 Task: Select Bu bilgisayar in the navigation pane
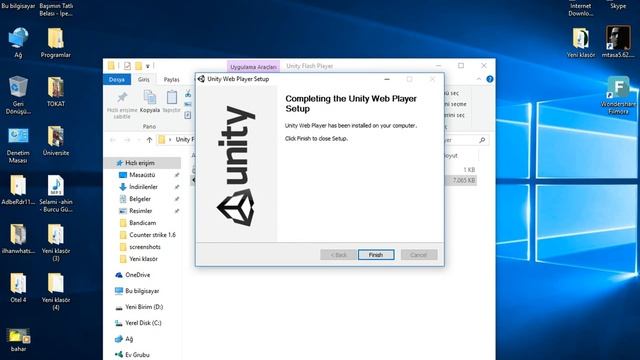click(142, 291)
